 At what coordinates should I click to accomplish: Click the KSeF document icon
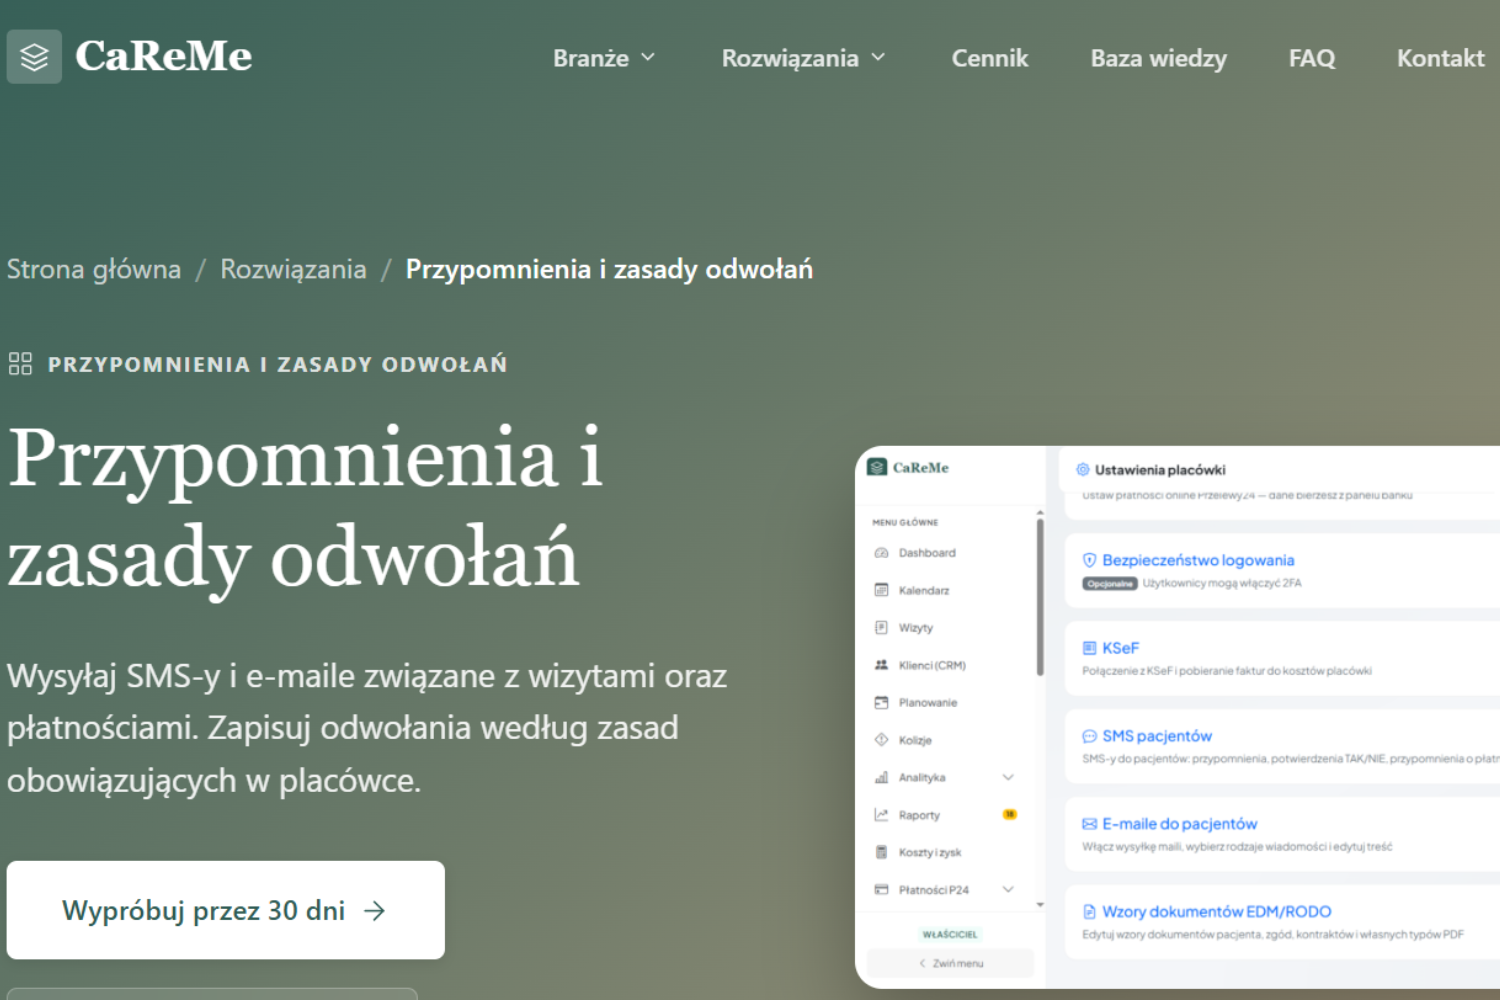click(1089, 648)
